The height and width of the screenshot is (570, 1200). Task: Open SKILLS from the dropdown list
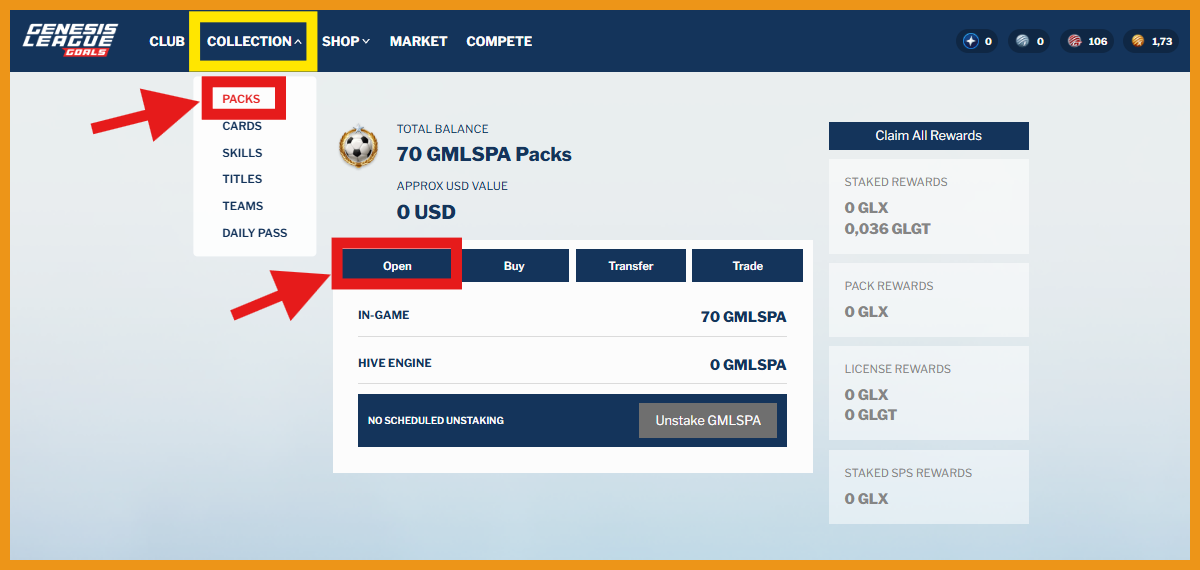point(242,153)
